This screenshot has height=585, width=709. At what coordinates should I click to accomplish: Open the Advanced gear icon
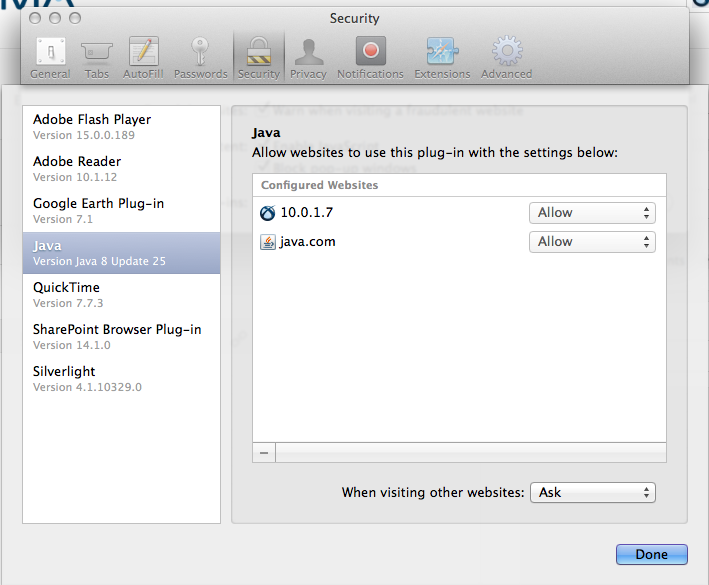[507, 51]
